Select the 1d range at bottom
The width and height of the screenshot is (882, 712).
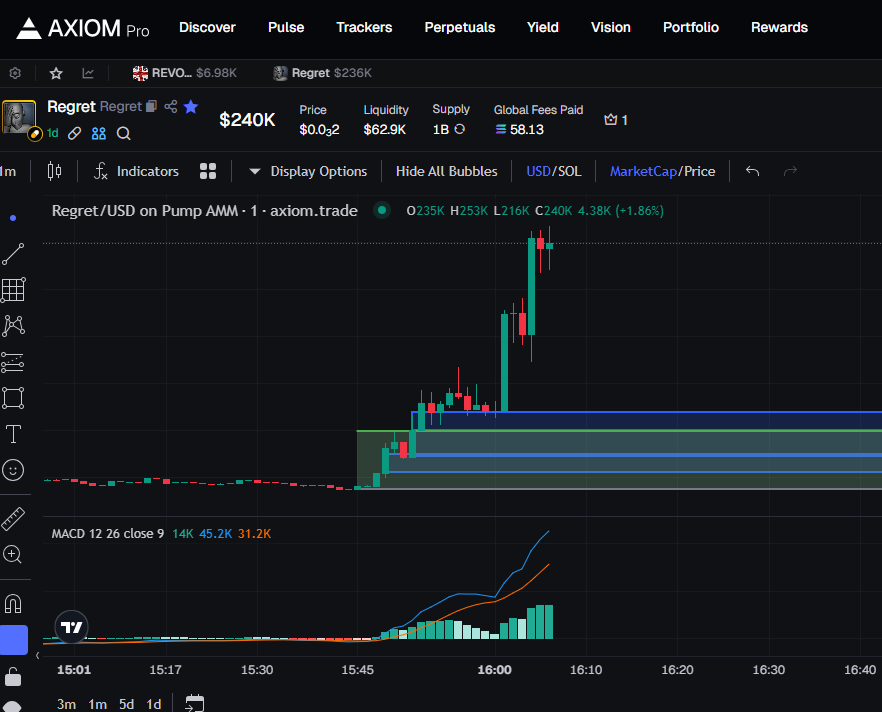[154, 704]
